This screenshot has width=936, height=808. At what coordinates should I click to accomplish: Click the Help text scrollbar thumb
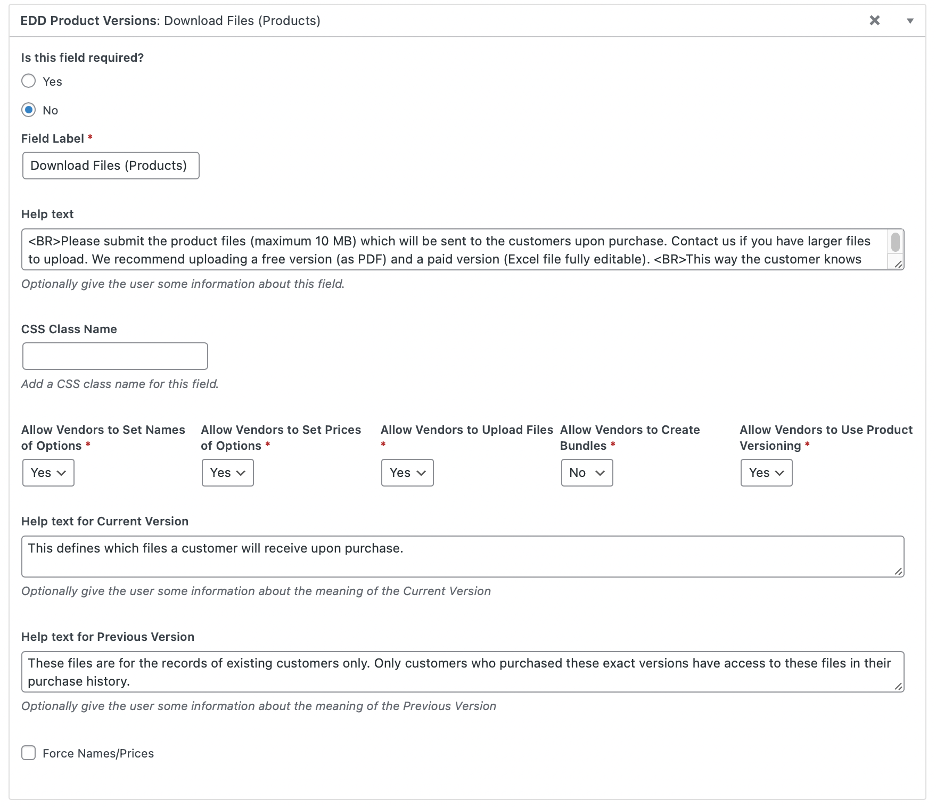pos(895,242)
